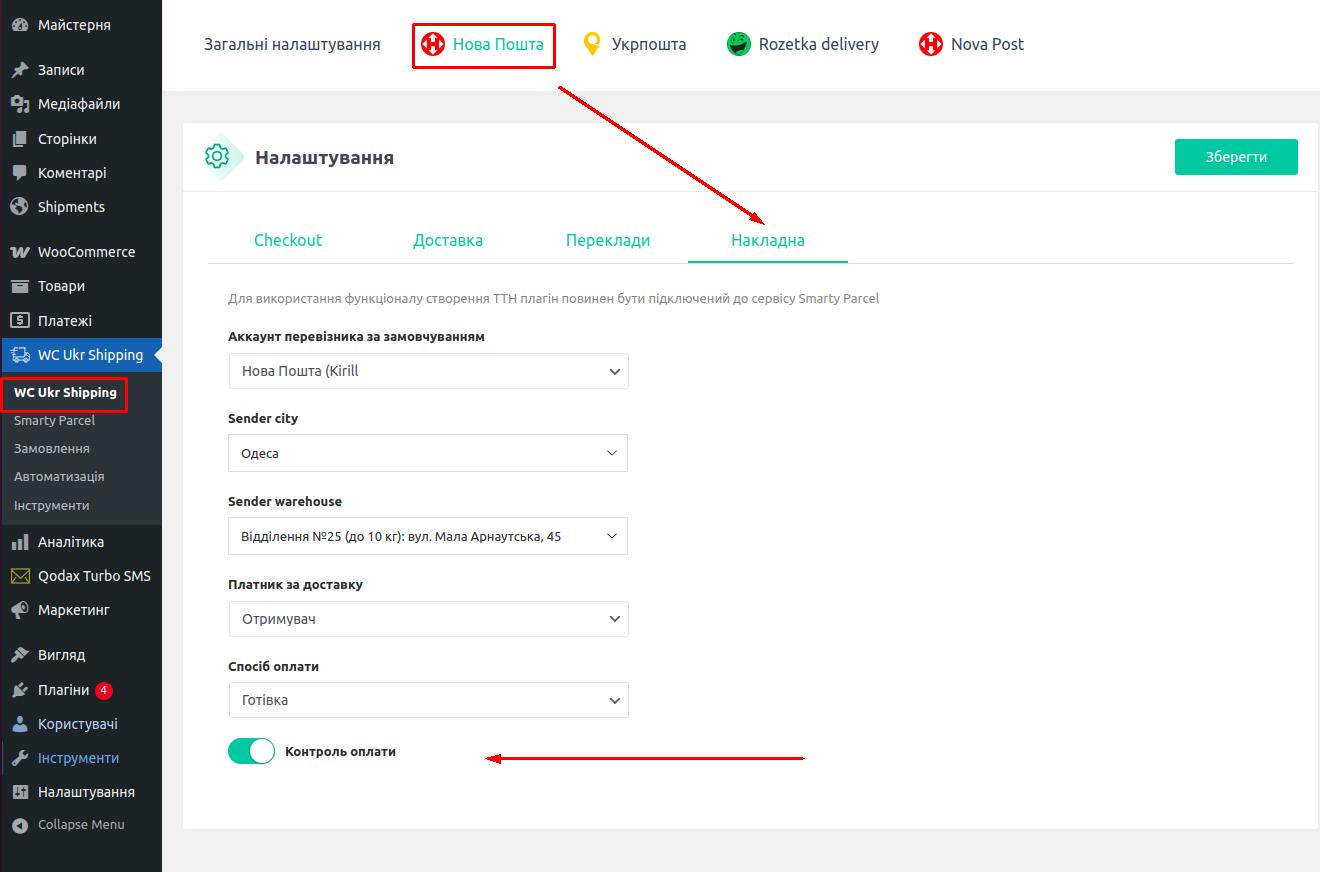Screen dimensions: 1320x872
Task: Click the Nova Post red logo icon
Action: [x=931, y=44]
